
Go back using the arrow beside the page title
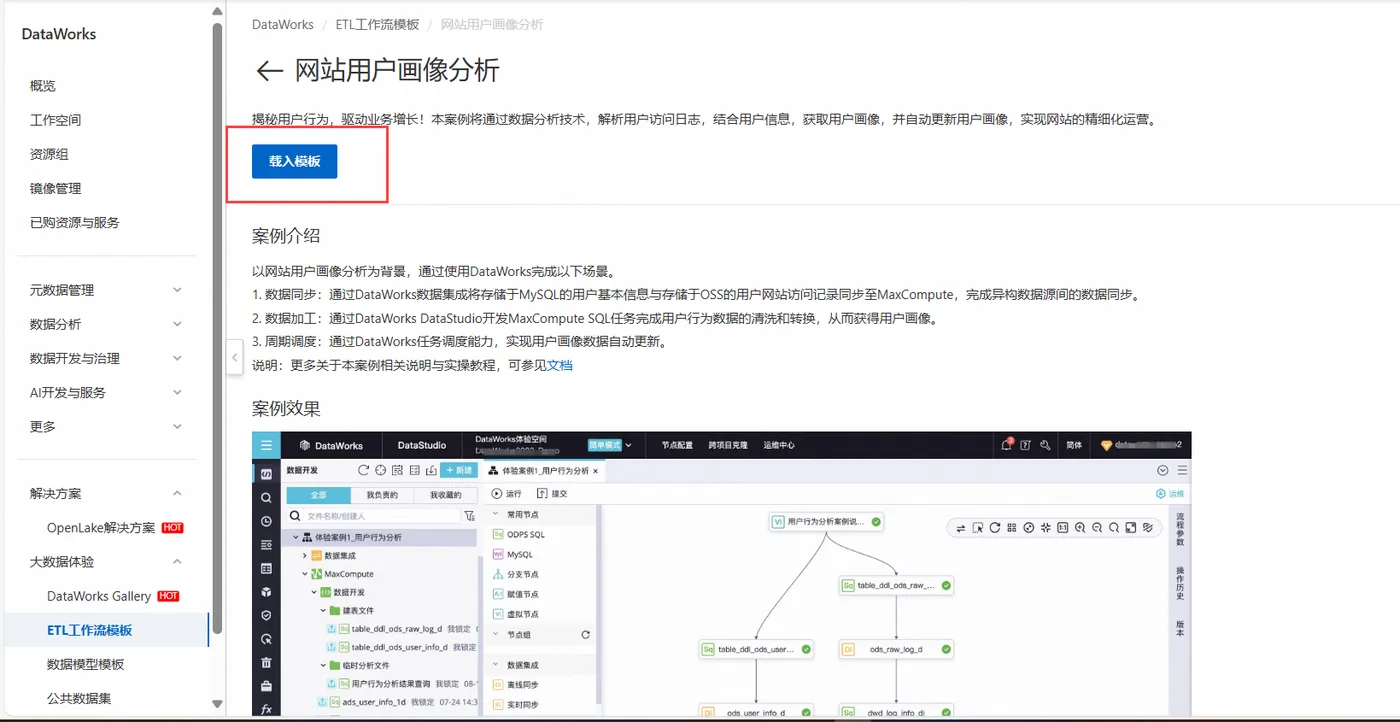pos(270,71)
